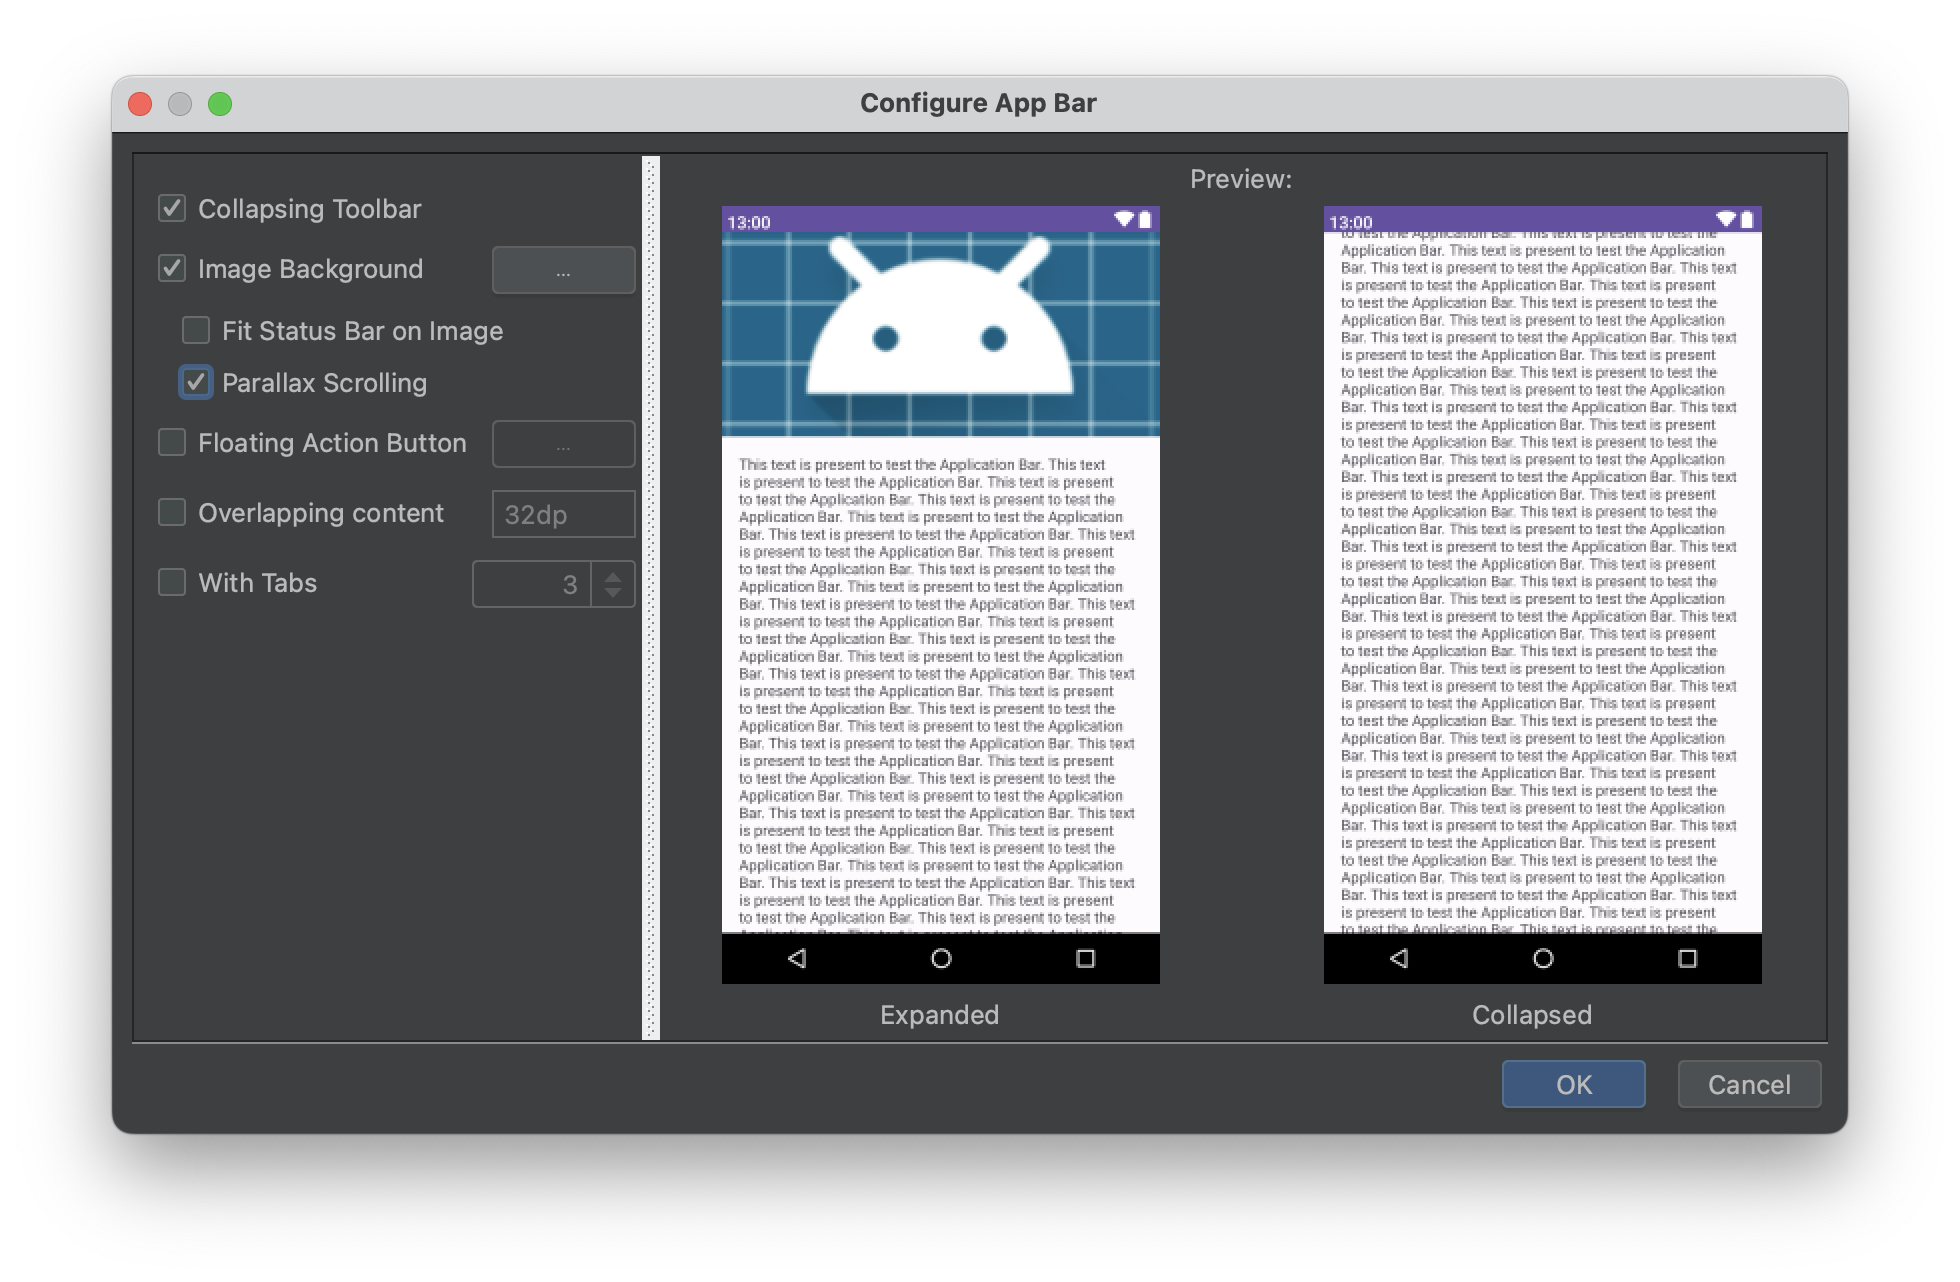Tap back icon in Expanded preview
This screenshot has width=1960, height=1282.
click(797, 958)
